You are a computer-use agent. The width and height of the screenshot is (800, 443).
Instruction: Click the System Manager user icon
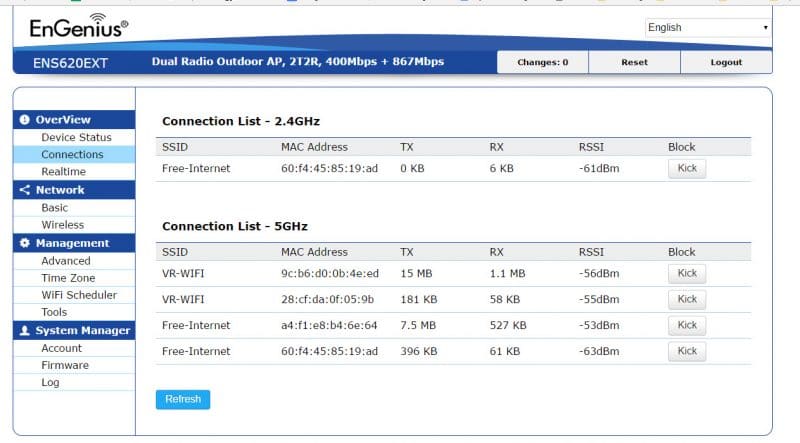click(25, 330)
